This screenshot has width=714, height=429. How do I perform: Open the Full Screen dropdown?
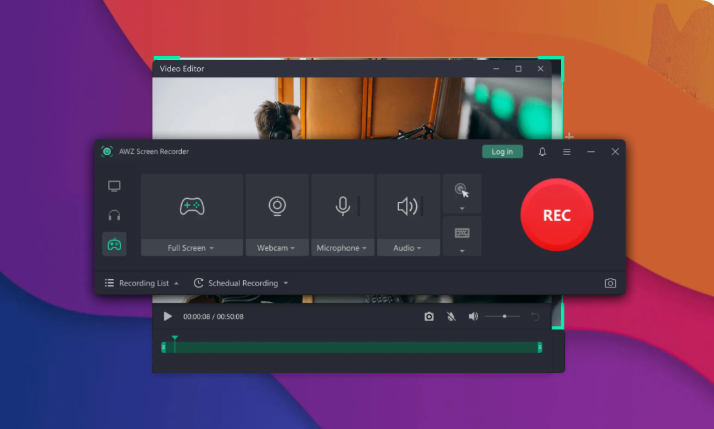coord(192,248)
